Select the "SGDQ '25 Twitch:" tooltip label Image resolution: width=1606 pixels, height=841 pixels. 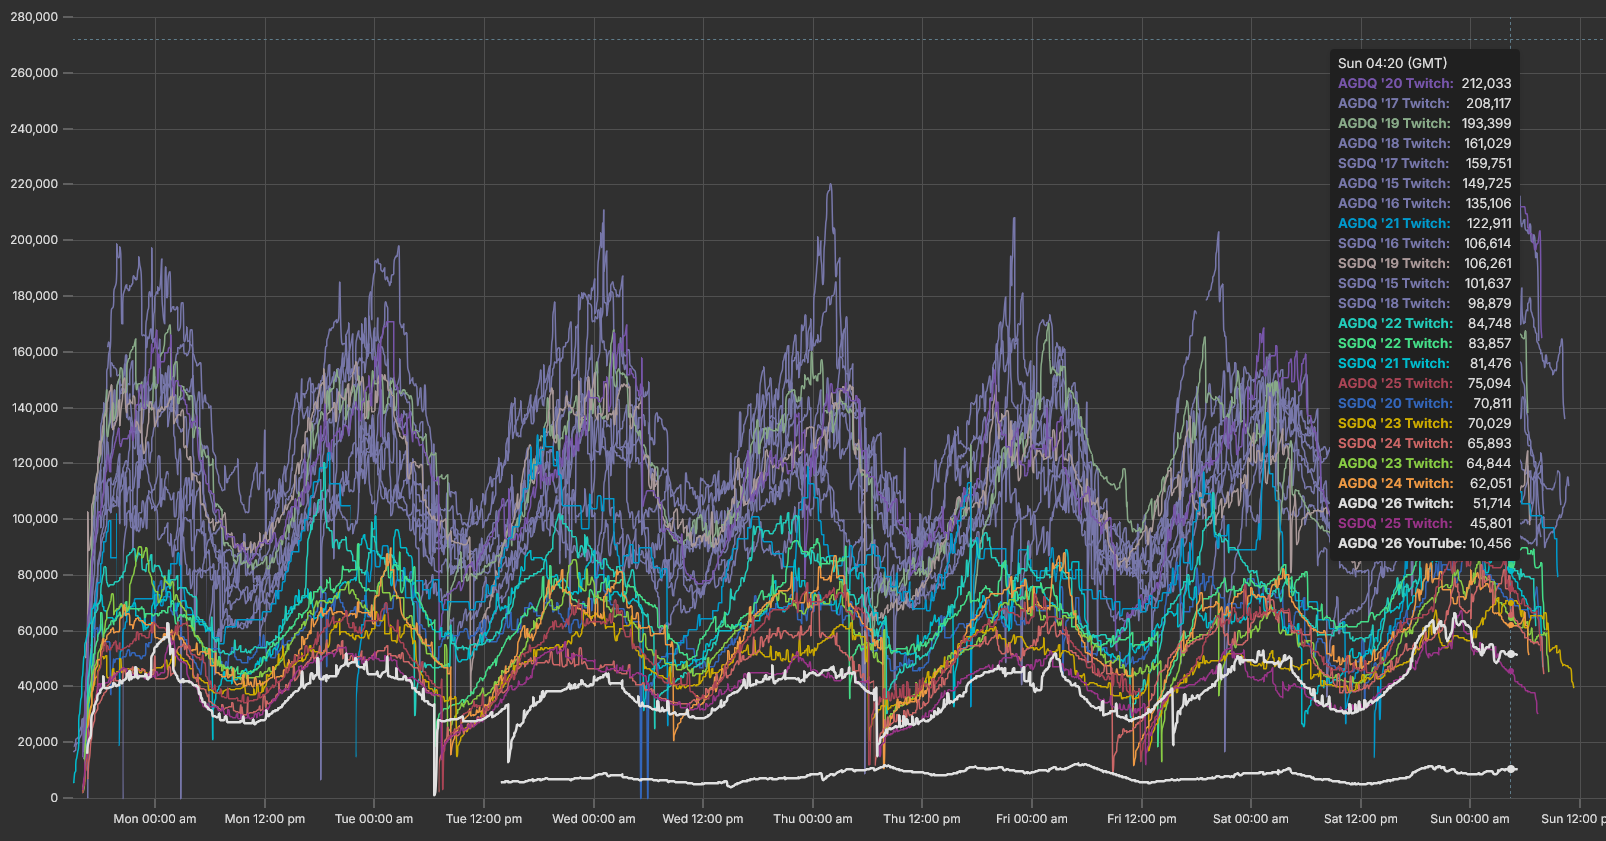1396,523
